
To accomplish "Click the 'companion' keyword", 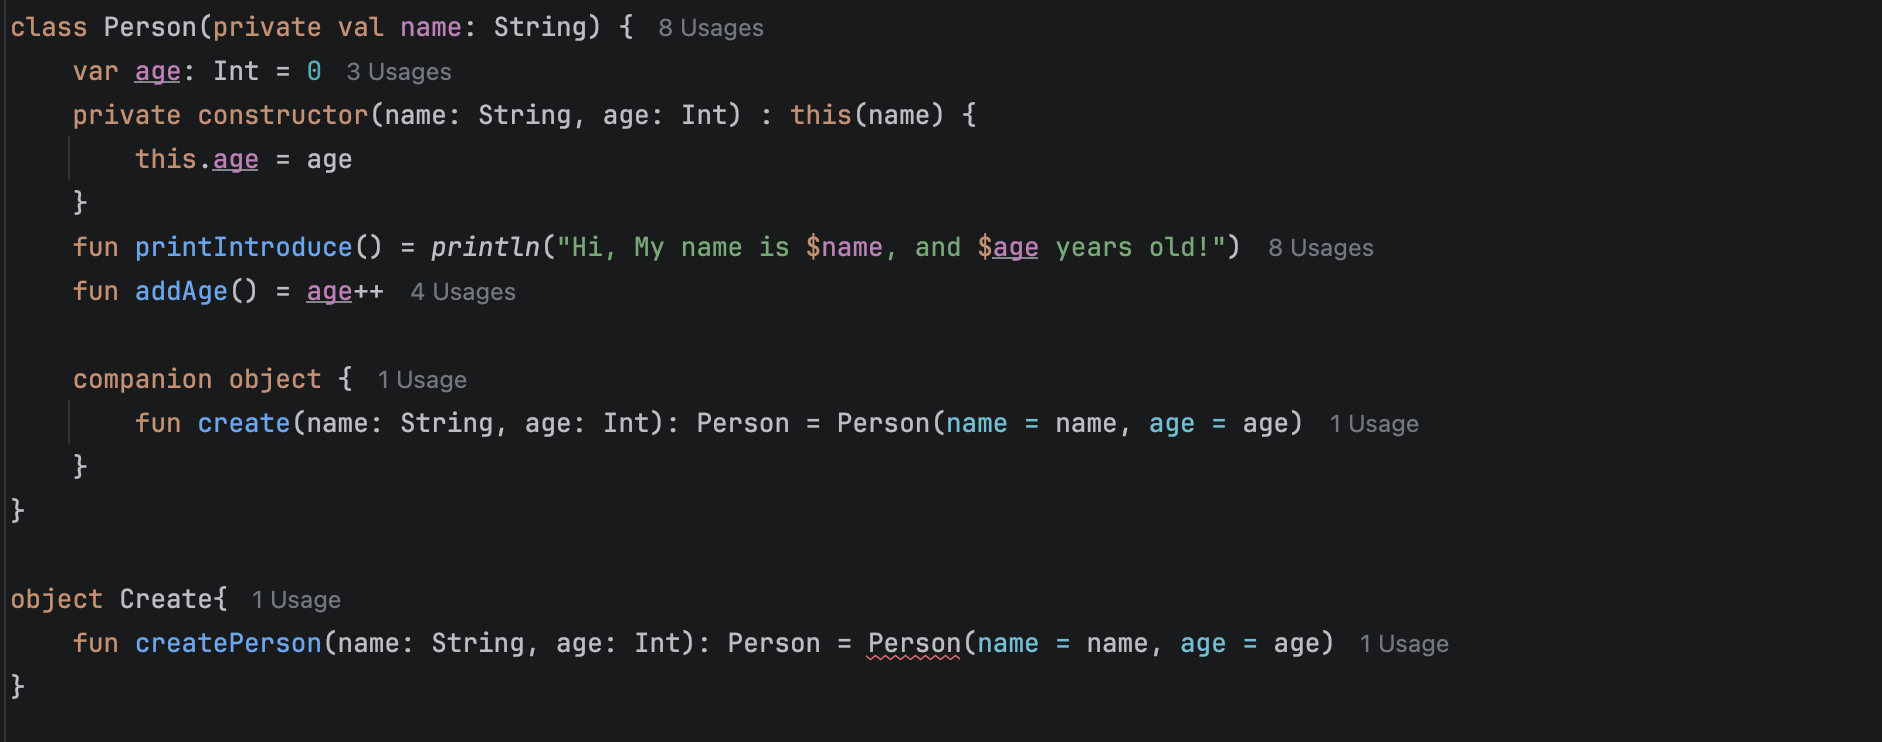I will [x=142, y=379].
